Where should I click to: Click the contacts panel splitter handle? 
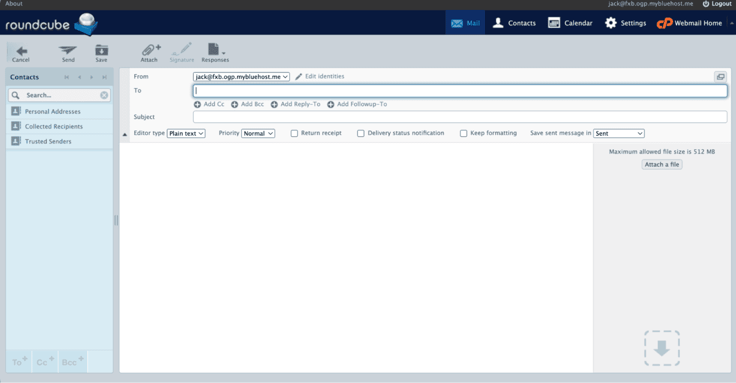click(116, 220)
